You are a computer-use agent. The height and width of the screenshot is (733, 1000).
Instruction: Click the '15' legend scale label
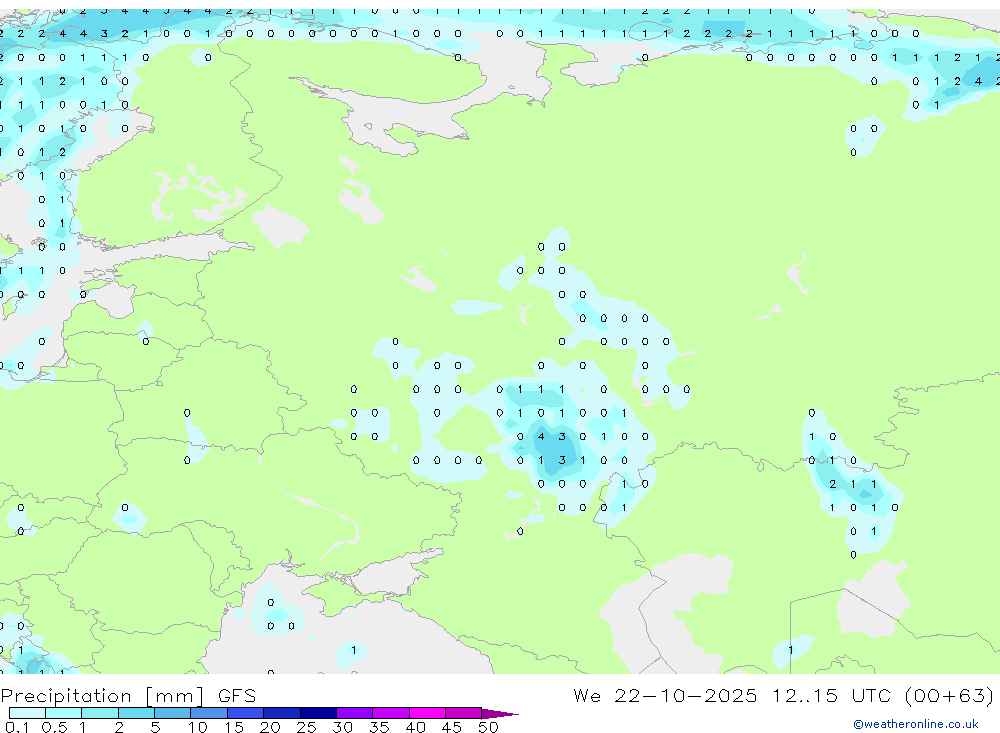(x=234, y=727)
